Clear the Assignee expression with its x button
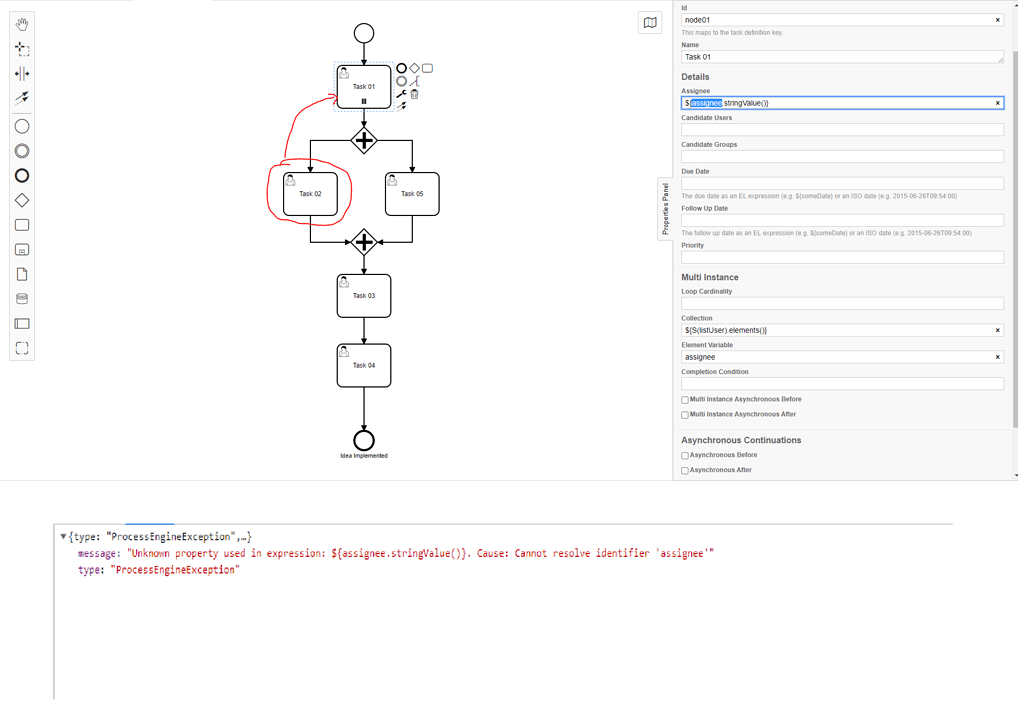The width and height of the screenshot is (1024, 716). (997, 102)
